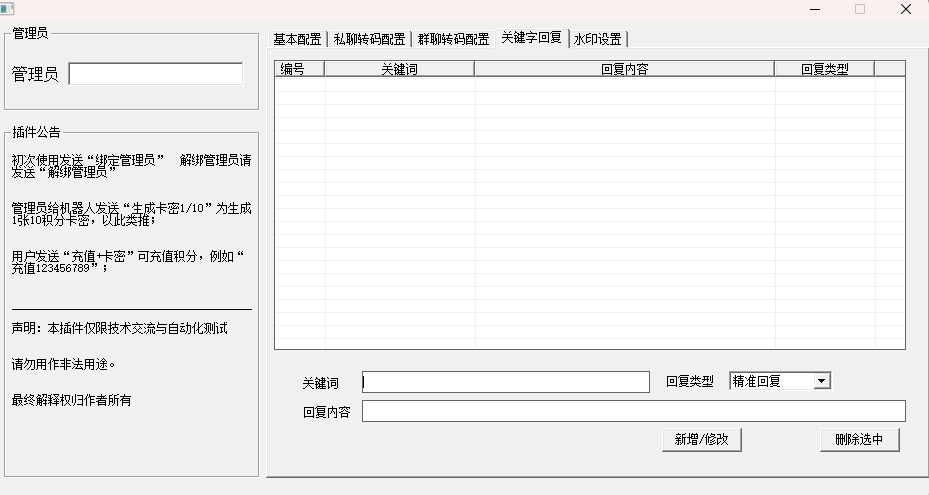
Task: Click the 回复内容 column header
Action: point(624,69)
